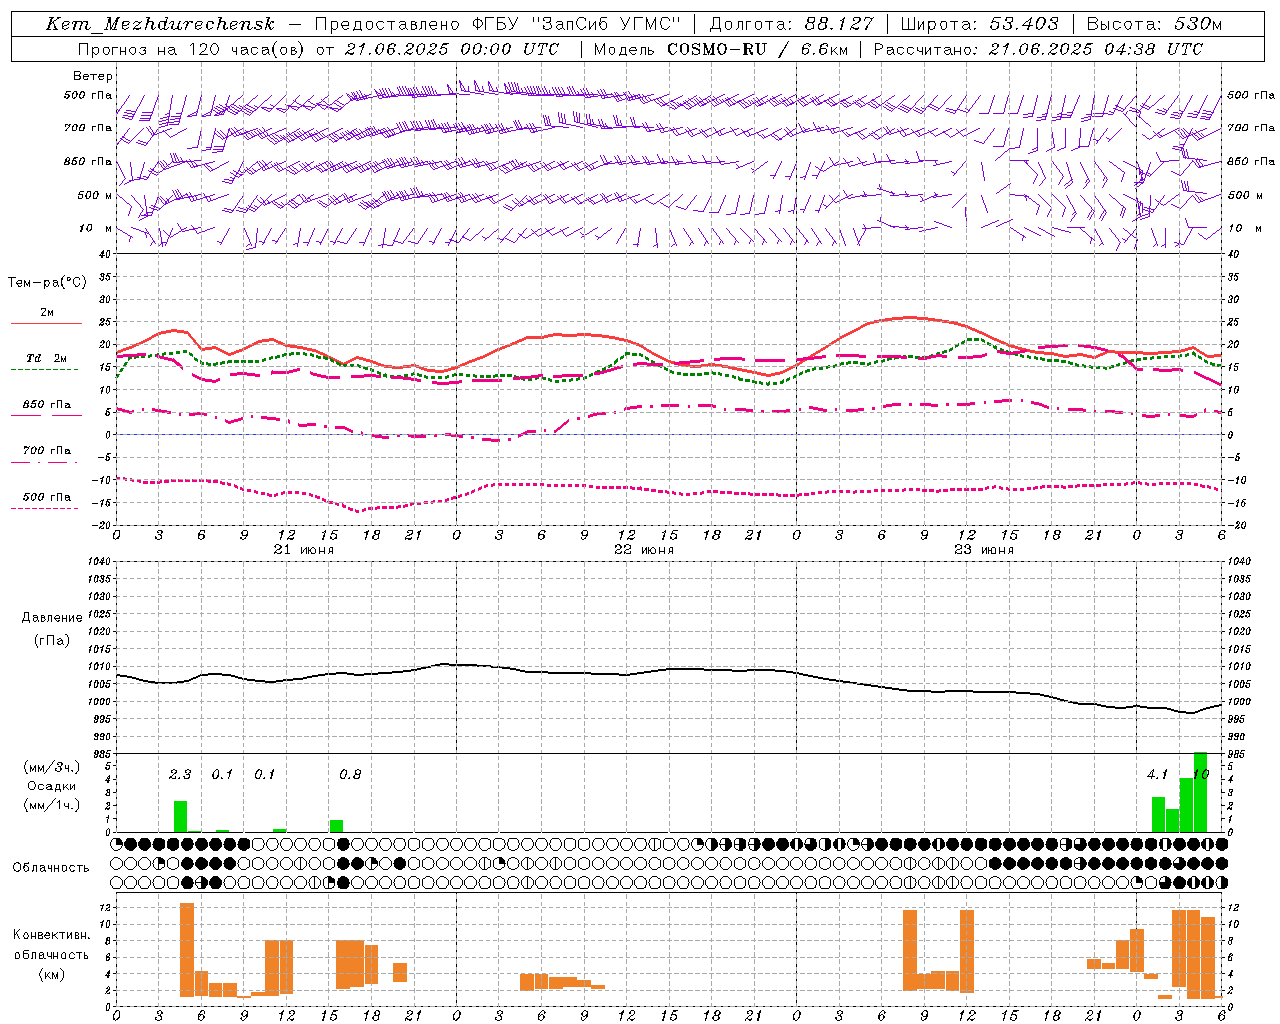The height and width of the screenshot is (1024, 1280).
Task: Click the '850 гПа' temperature legend entry
Action: (47, 405)
